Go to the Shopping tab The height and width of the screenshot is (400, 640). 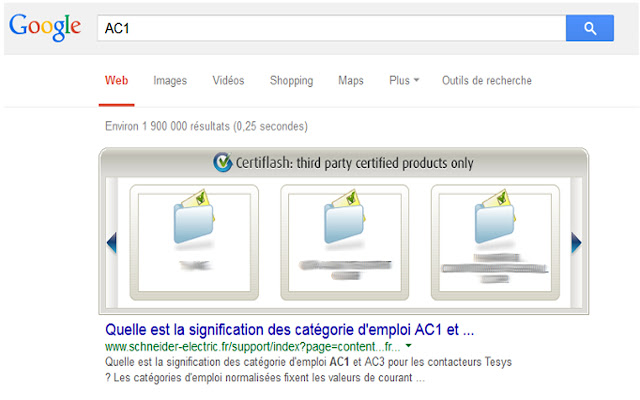point(291,80)
